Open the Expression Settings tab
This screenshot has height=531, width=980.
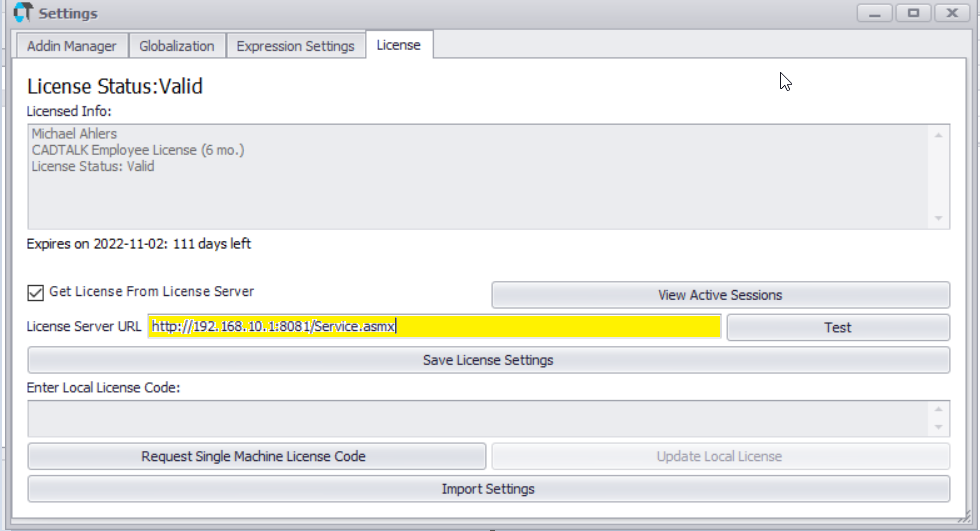(295, 46)
